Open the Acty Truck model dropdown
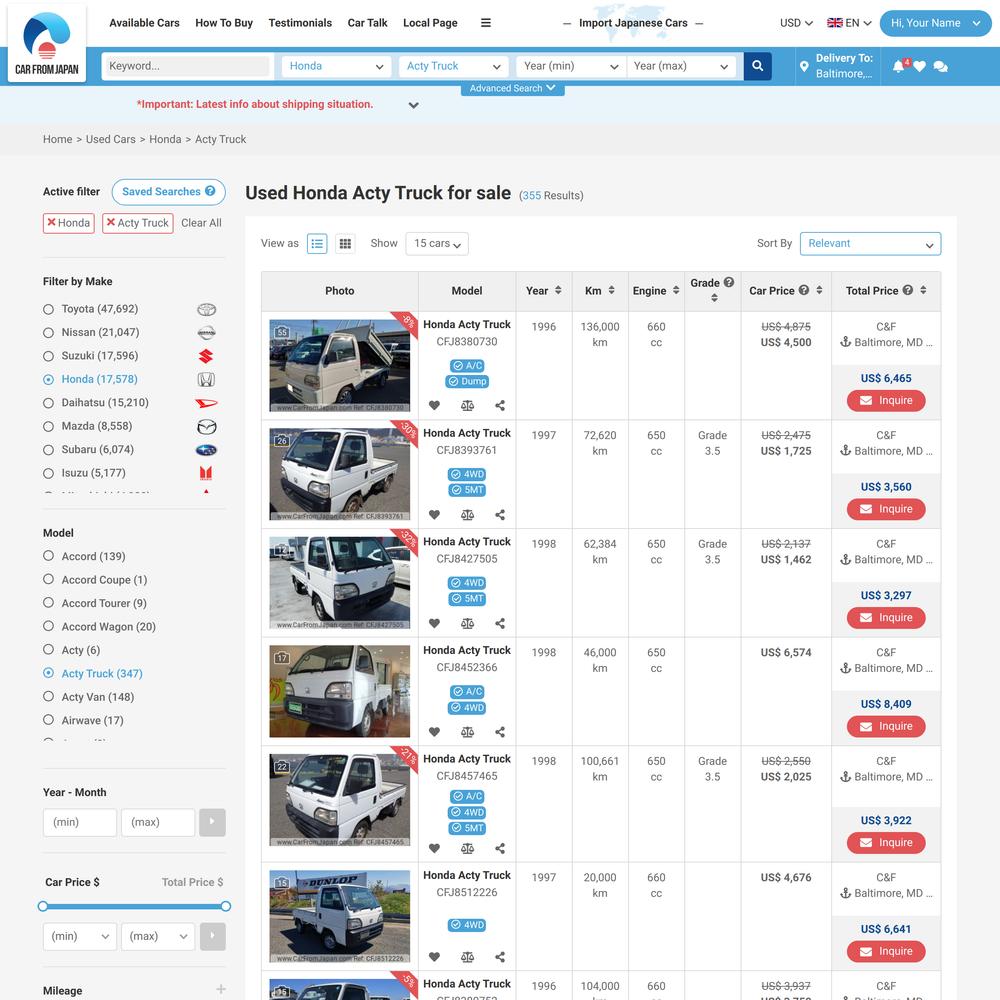1000x1000 pixels. (x=453, y=66)
